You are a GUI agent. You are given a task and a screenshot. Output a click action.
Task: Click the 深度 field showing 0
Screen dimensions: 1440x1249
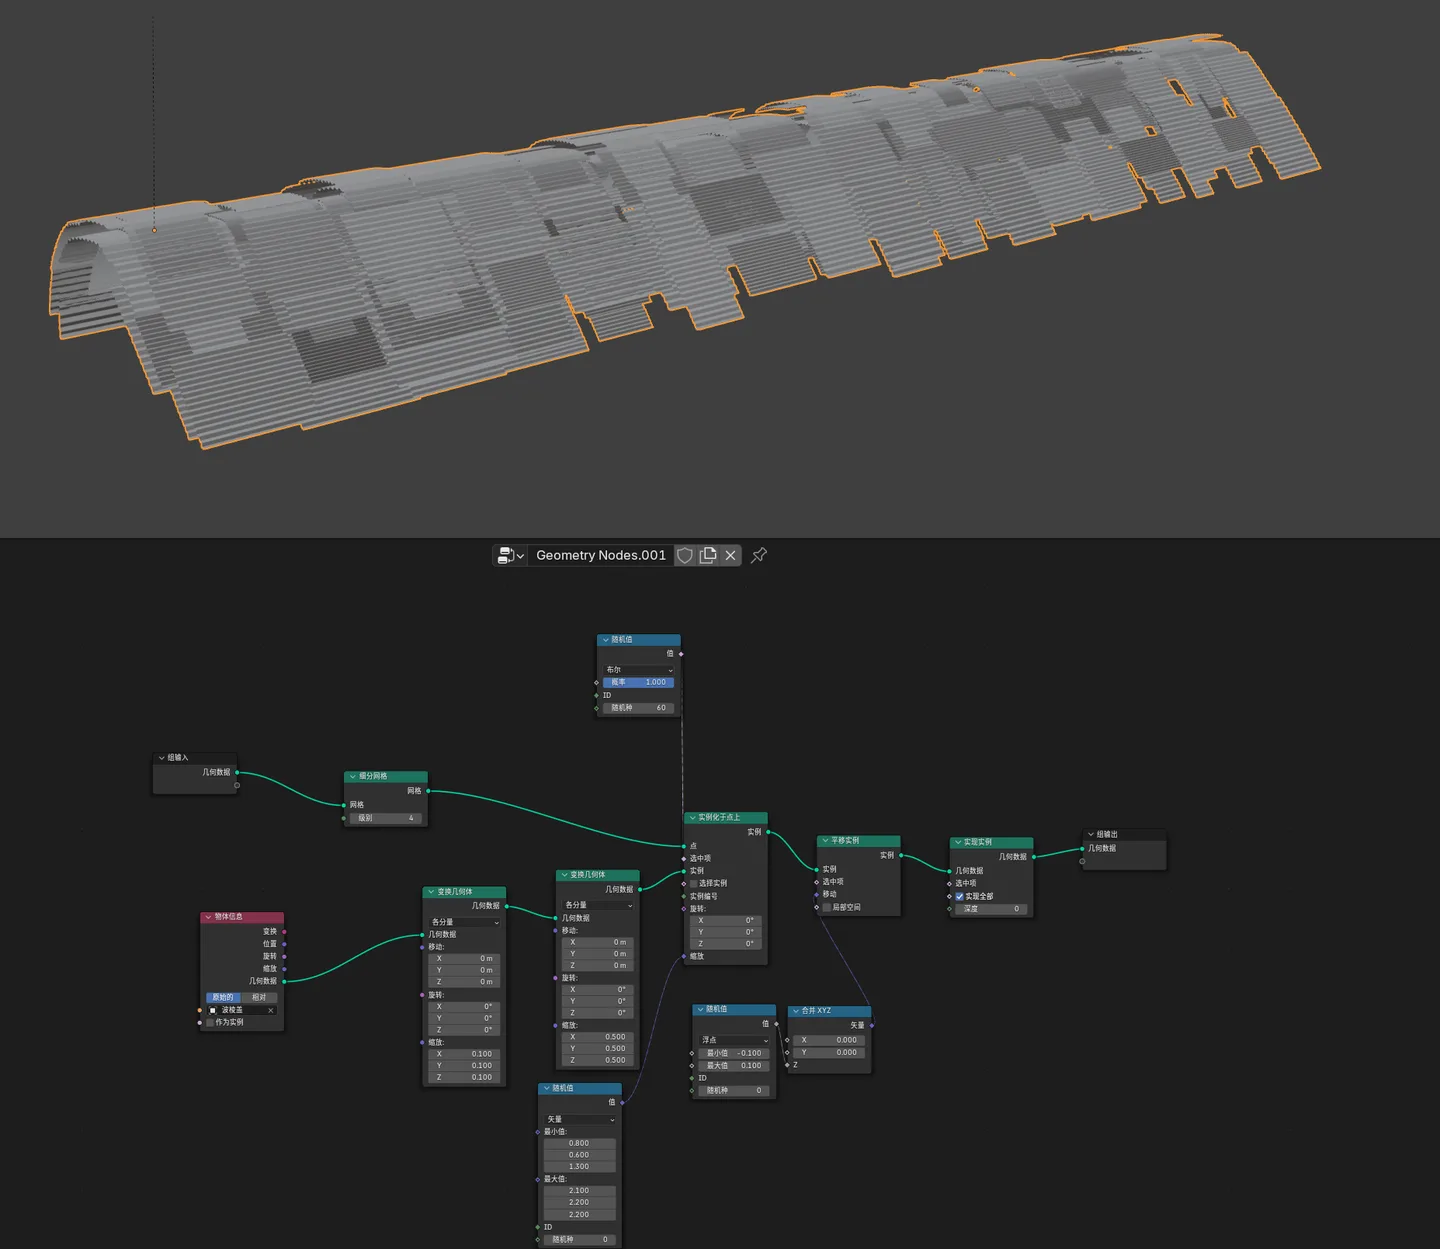click(990, 909)
